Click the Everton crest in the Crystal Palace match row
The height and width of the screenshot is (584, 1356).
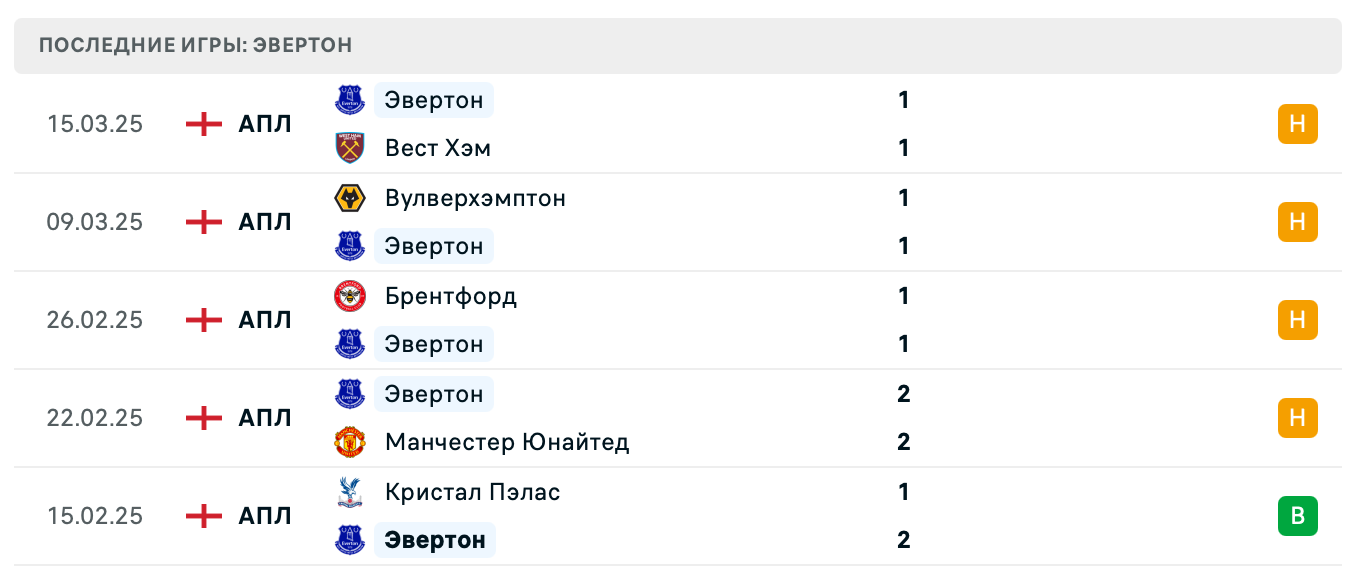coord(349,540)
